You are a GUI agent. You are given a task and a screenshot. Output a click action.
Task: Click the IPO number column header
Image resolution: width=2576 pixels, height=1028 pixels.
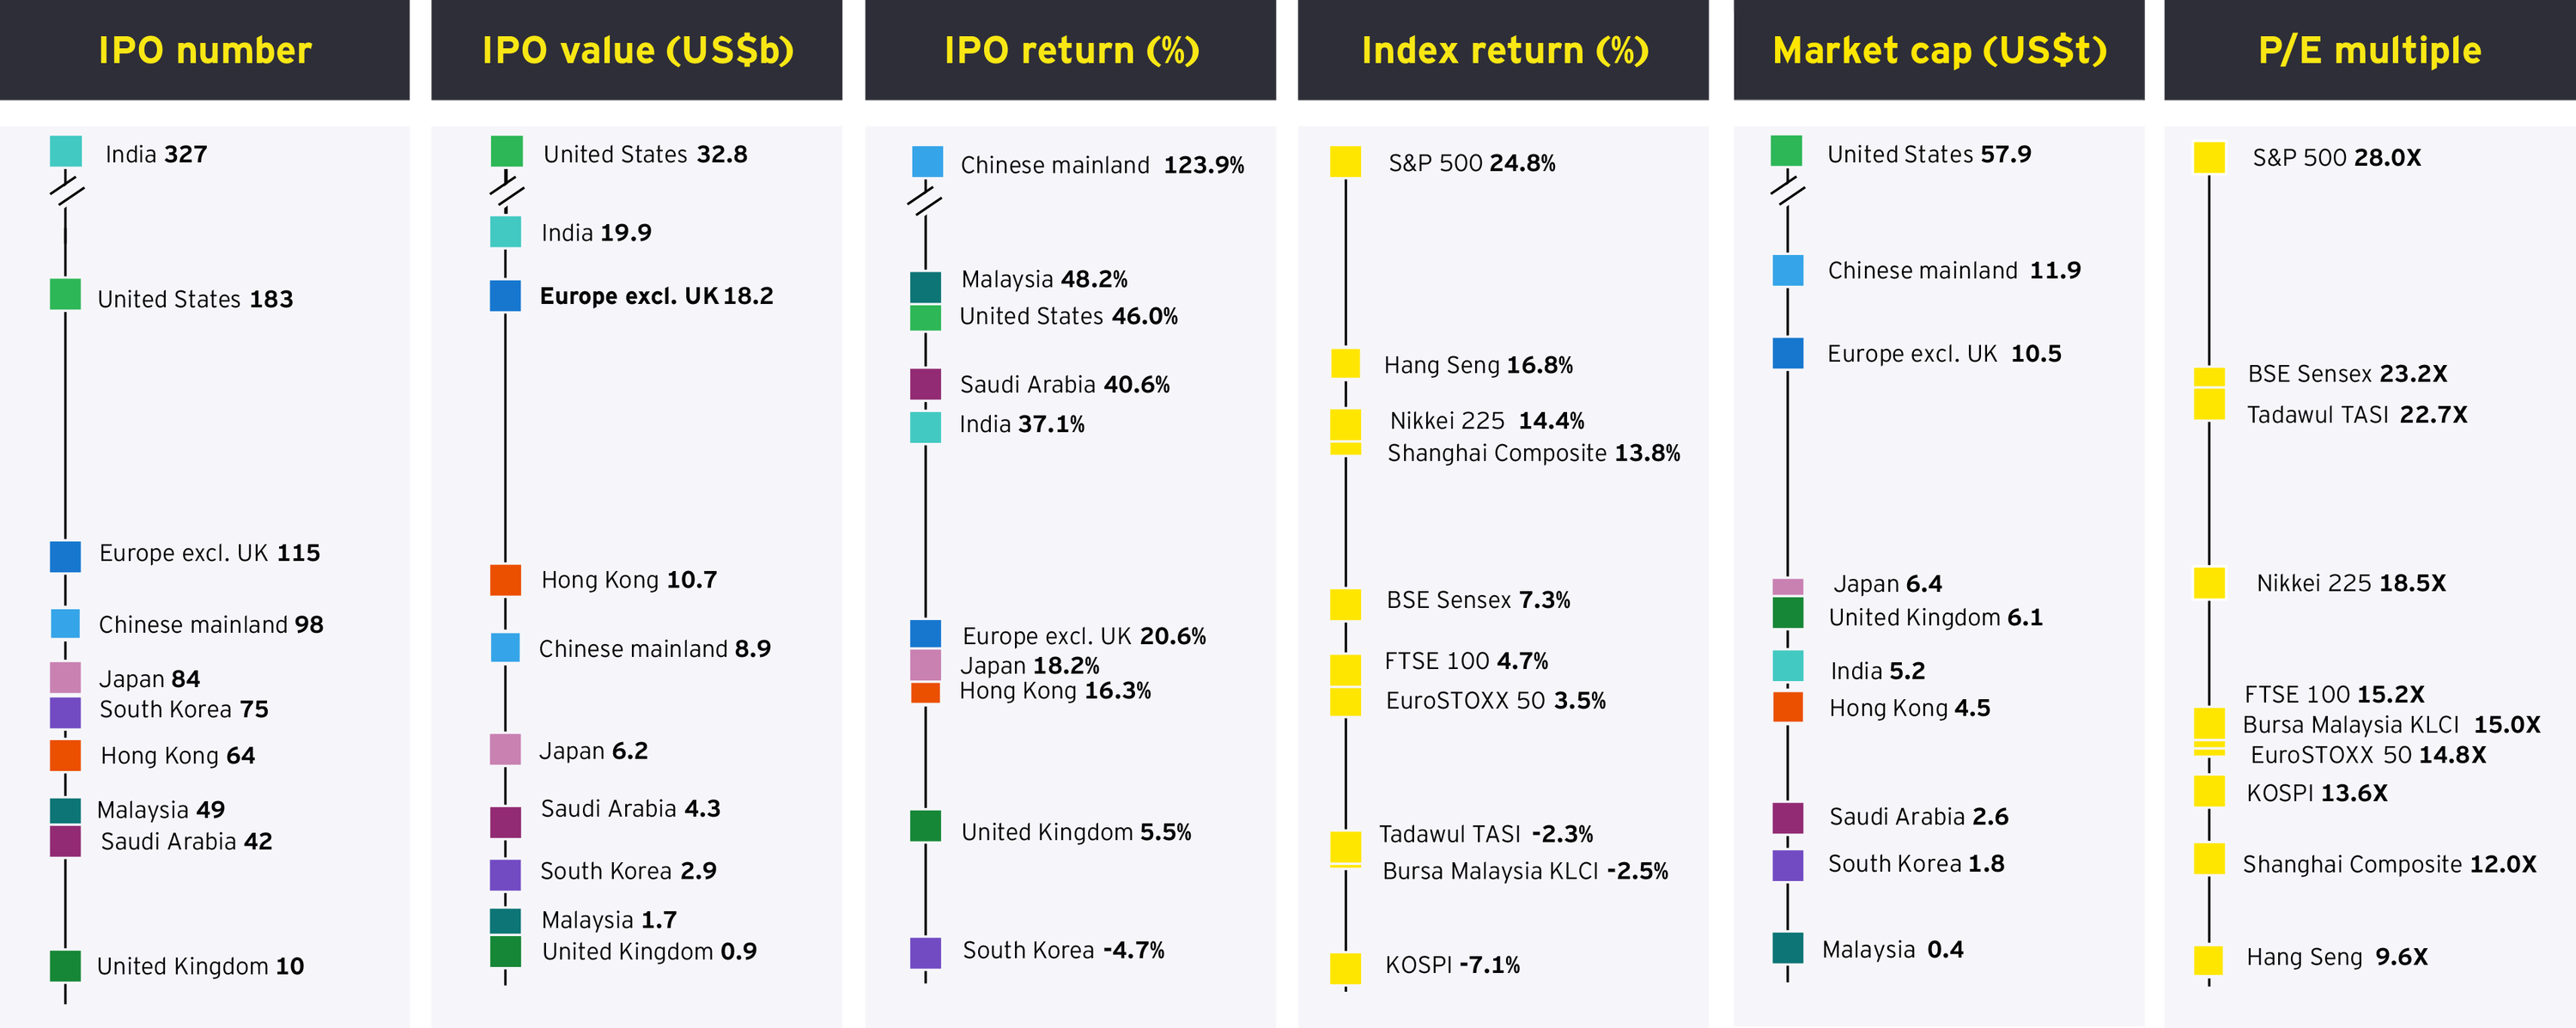coord(205,50)
